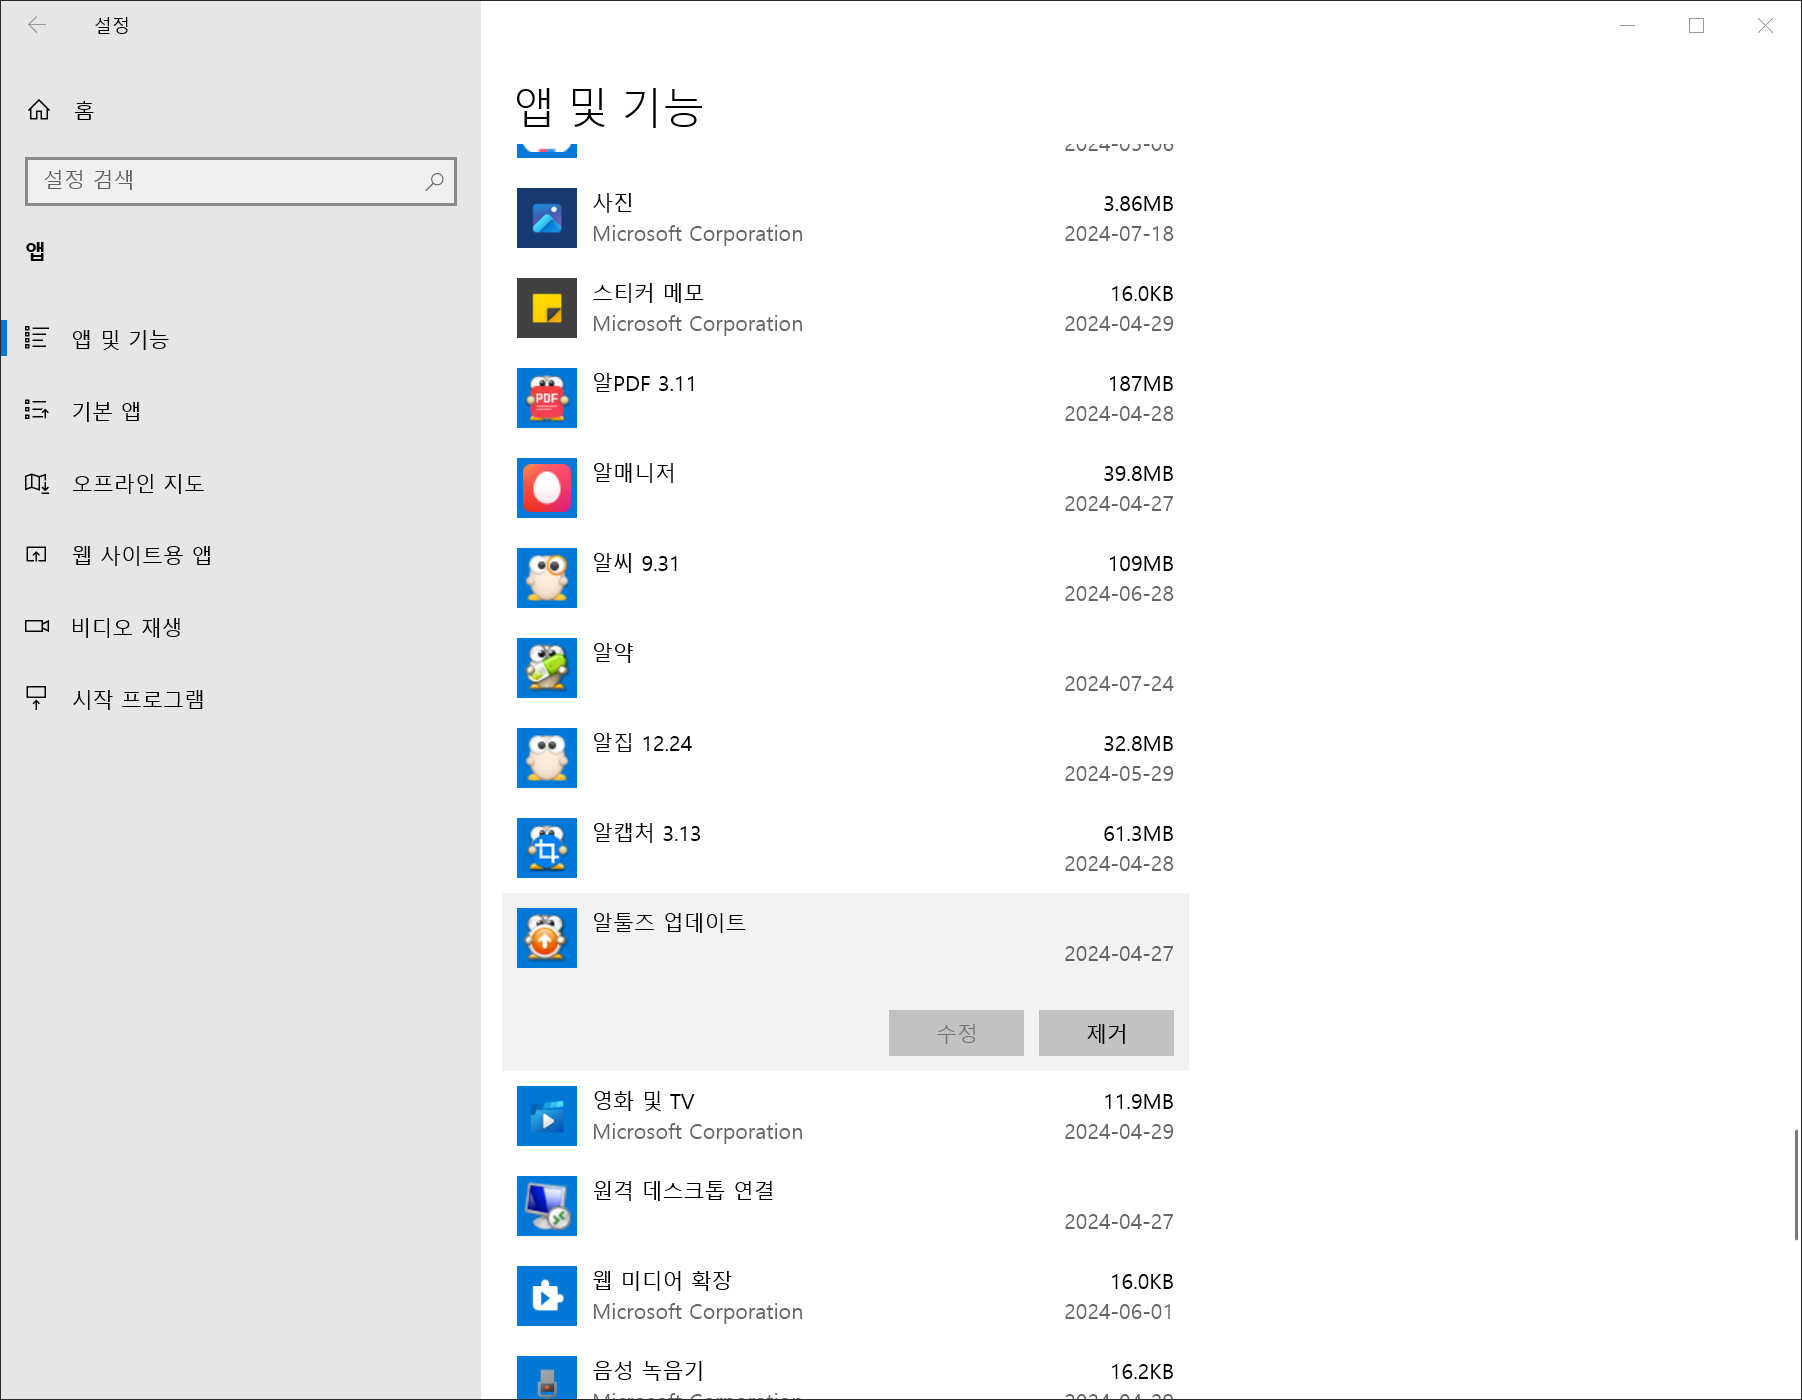The image size is (1802, 1400).
Task: Select the 알집 12.24 entry name
Action: click(x=642, y=743)
